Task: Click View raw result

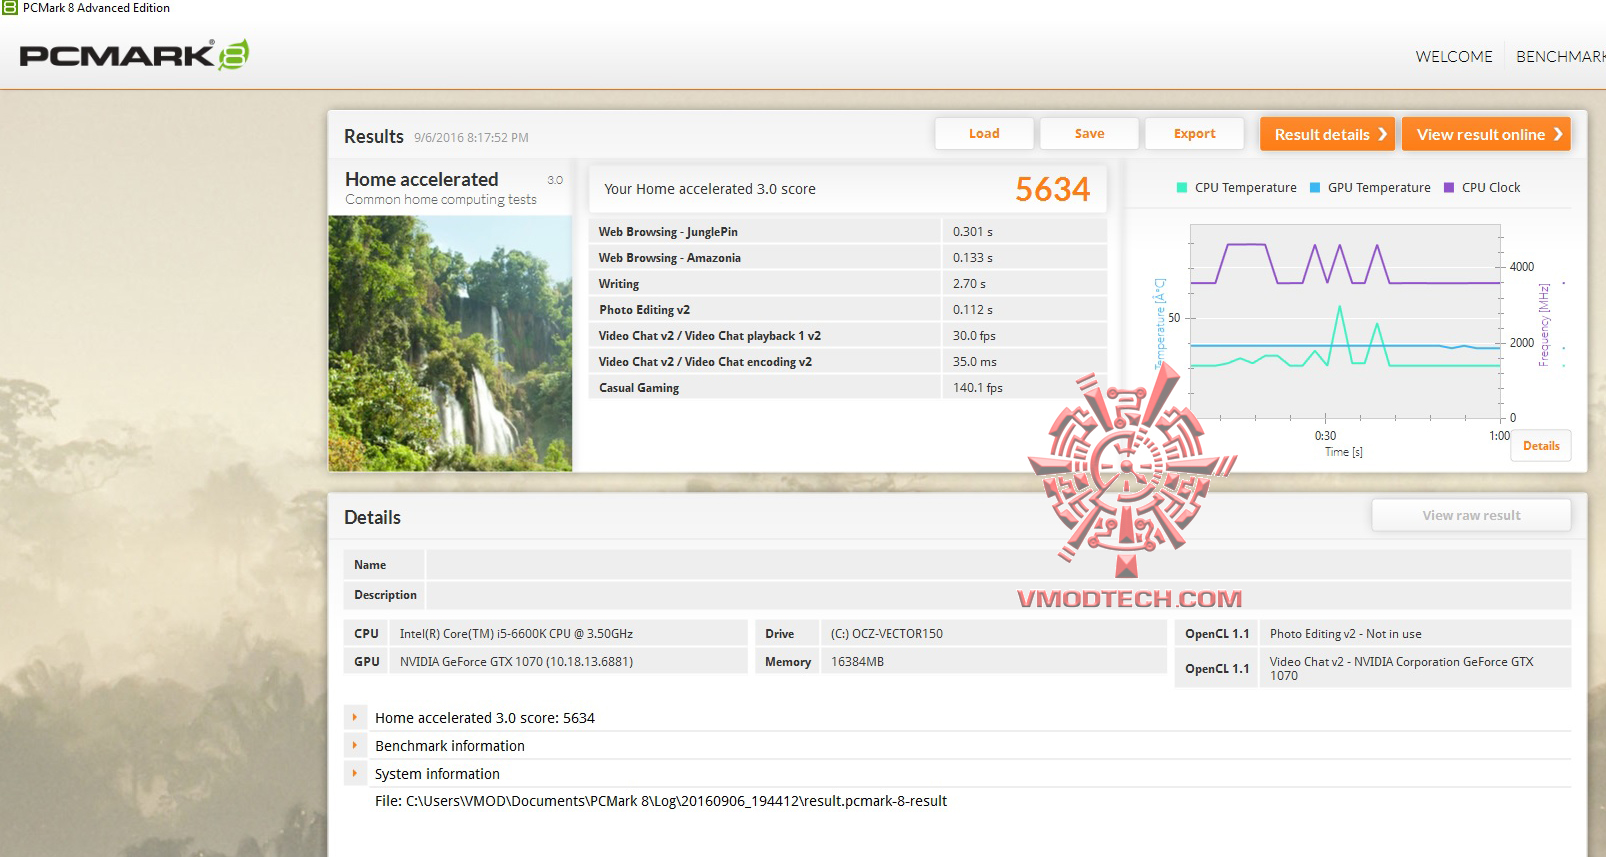Action: (x=1471, y=516)
